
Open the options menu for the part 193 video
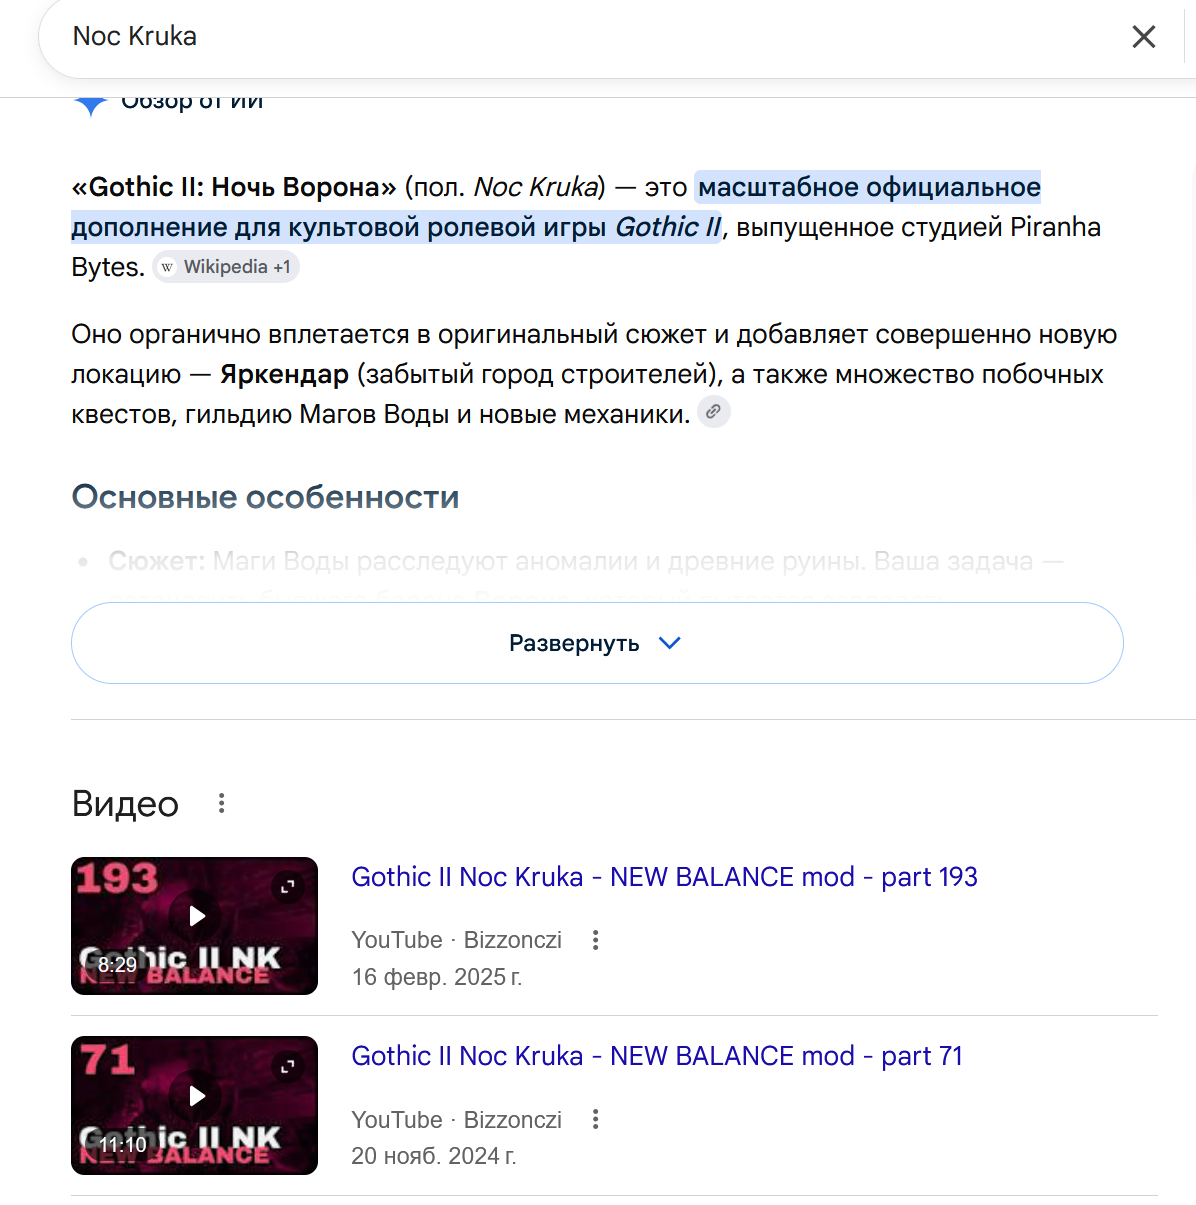click(595, 940)
